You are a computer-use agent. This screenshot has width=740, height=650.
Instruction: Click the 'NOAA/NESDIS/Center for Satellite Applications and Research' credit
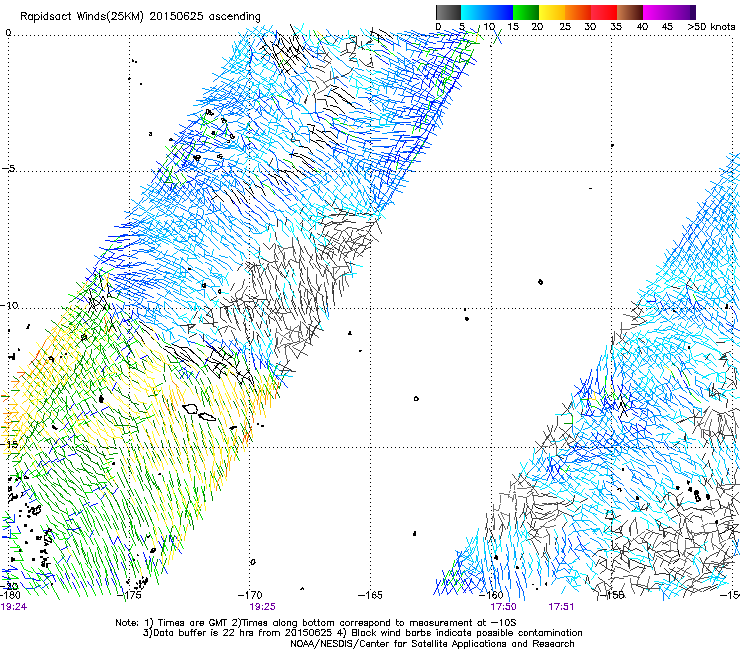pyautogui.click(x=432, y=644)
